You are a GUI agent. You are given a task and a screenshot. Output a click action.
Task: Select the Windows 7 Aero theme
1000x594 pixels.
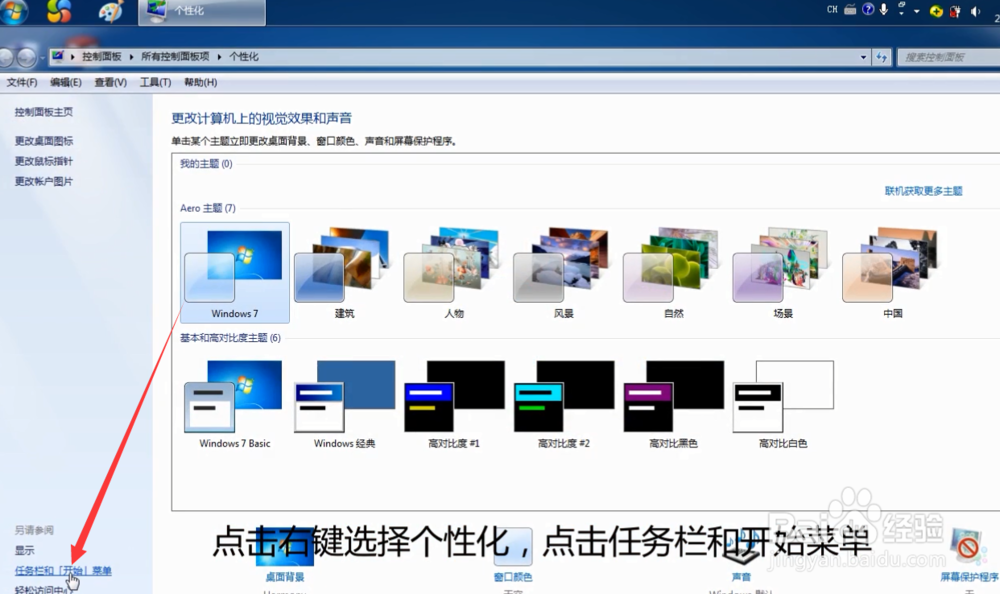(235, 272)
